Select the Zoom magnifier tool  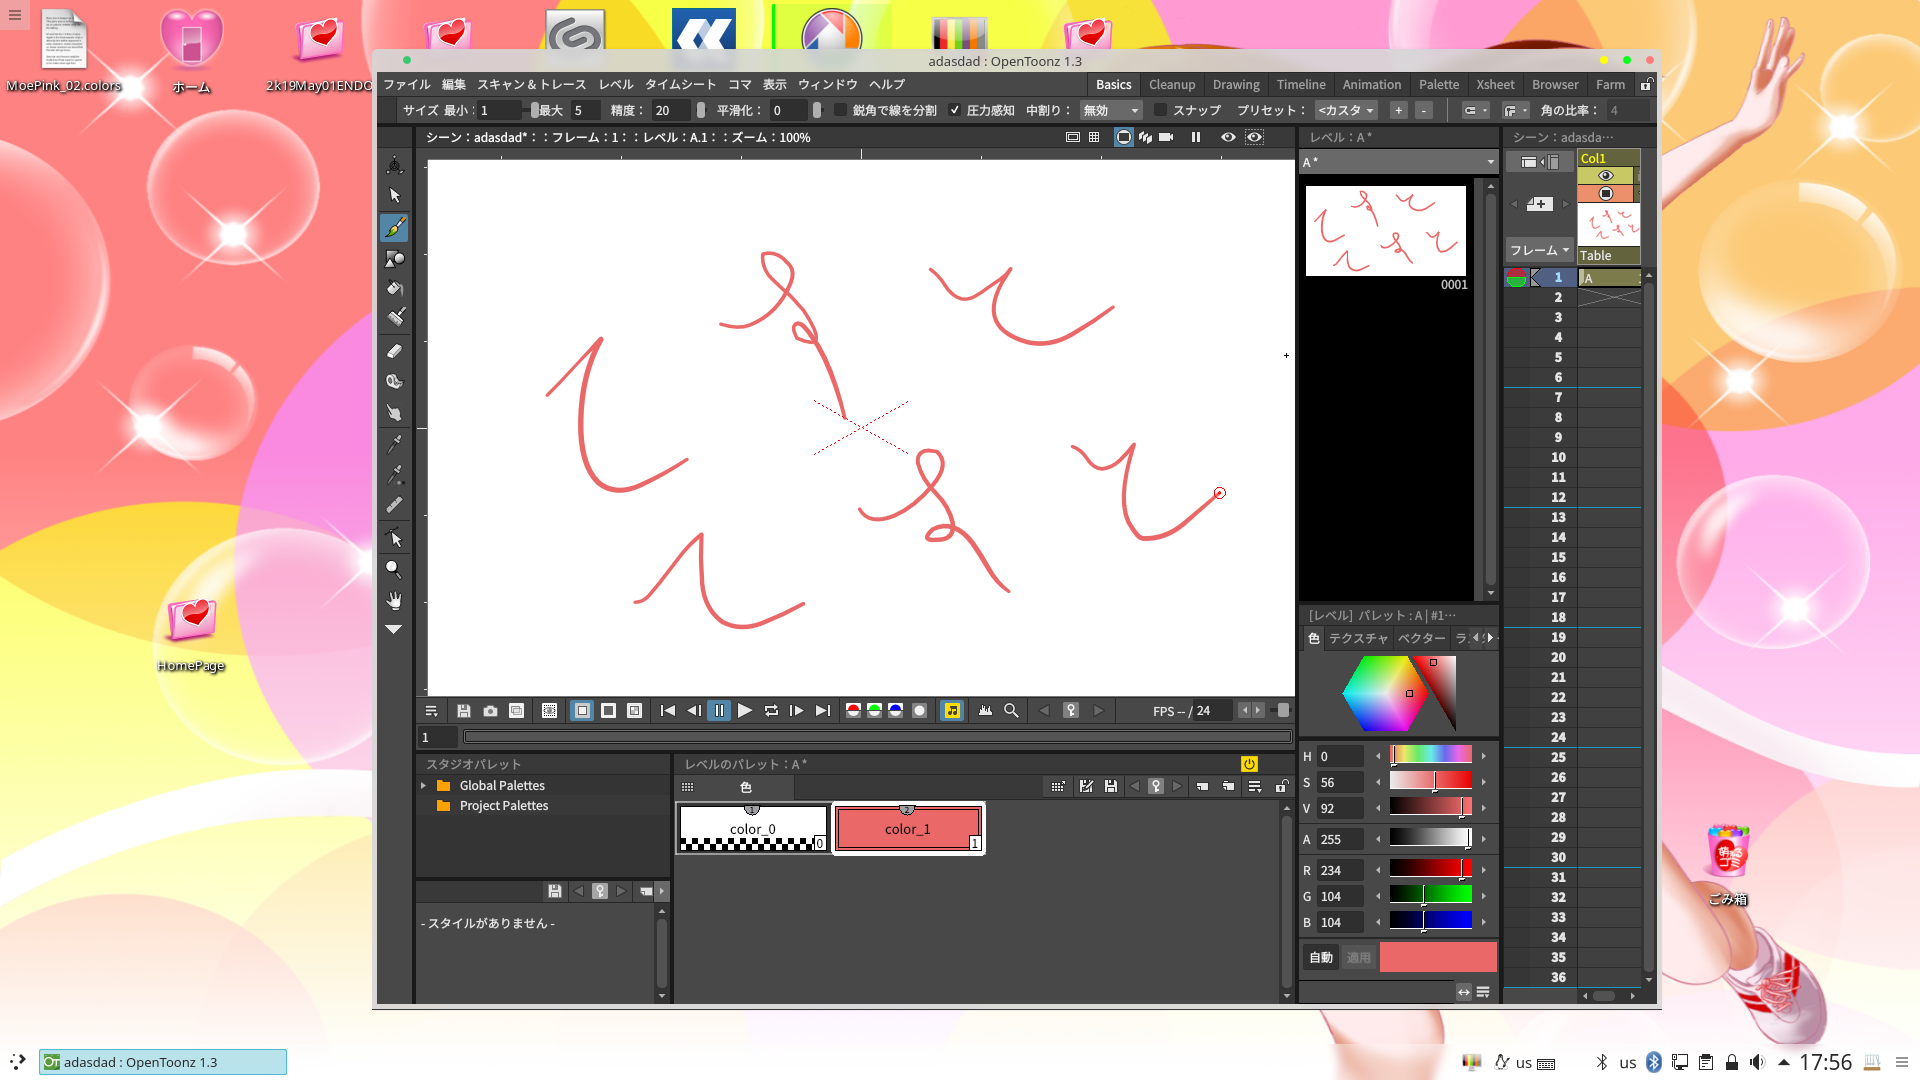click(395, 569)
